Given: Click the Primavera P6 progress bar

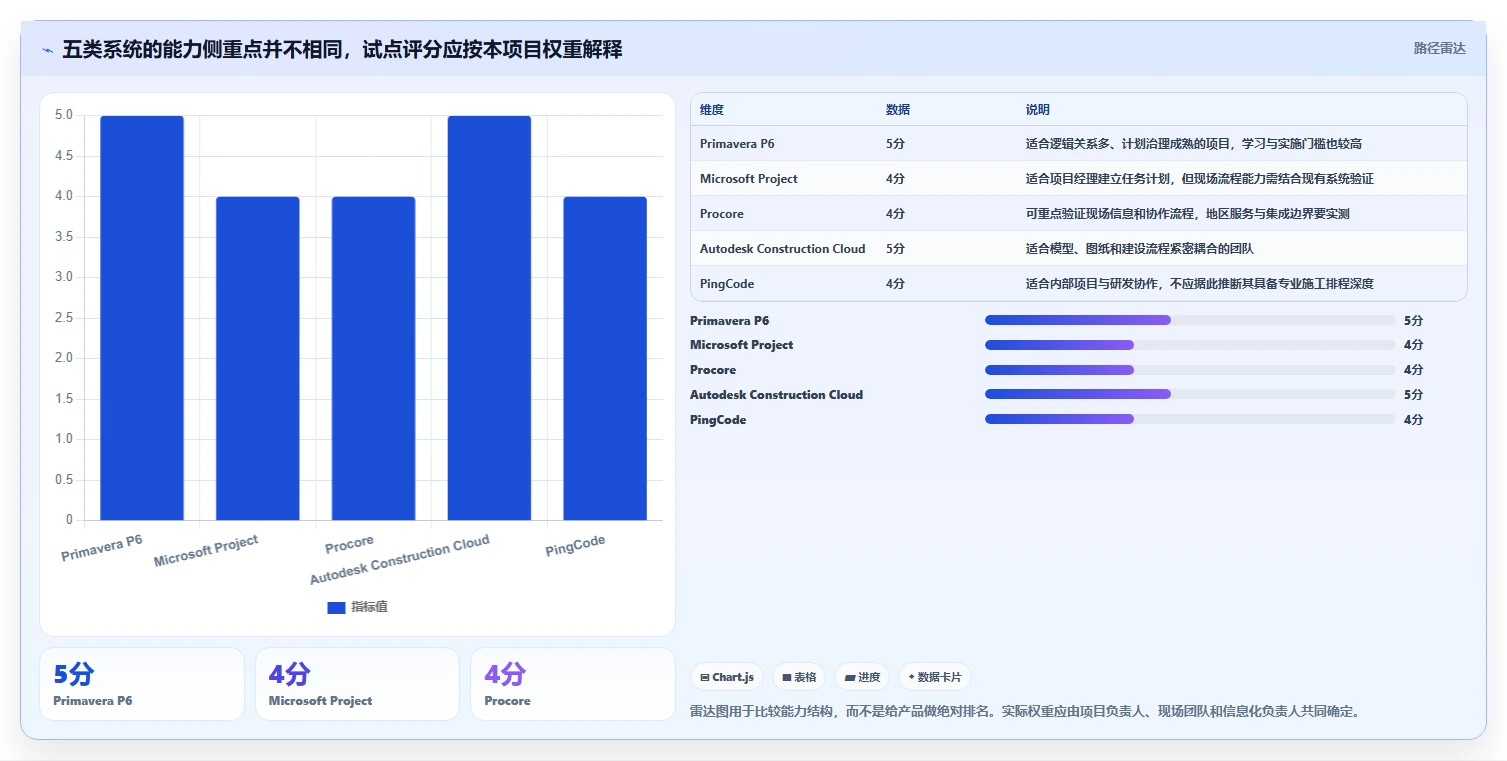Looking at the screenshot, I should [x=1190, y=320].
